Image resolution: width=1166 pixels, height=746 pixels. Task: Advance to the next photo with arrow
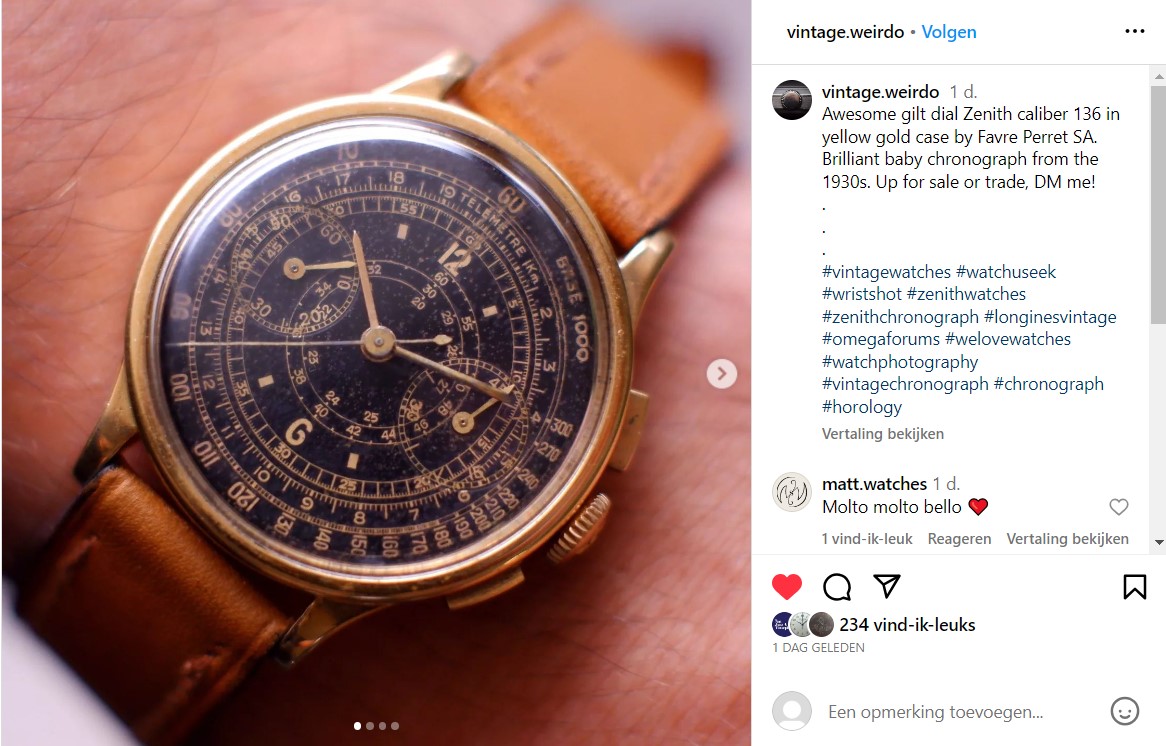721,373
